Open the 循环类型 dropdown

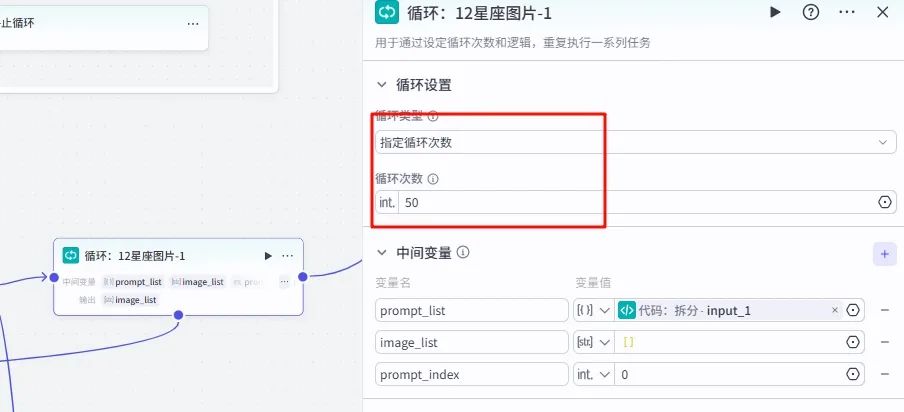tap(635, 143)
